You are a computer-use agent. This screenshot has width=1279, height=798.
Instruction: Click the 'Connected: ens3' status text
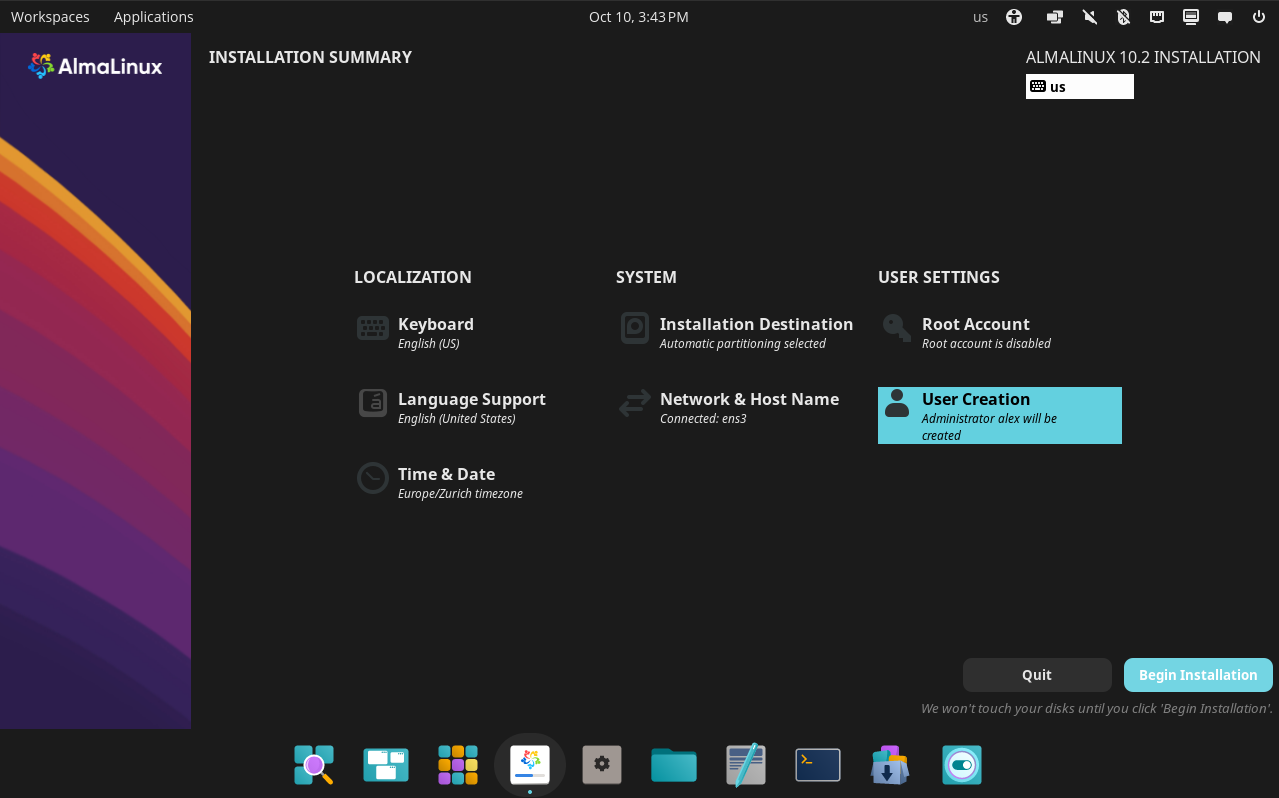(x=703, y=419)
